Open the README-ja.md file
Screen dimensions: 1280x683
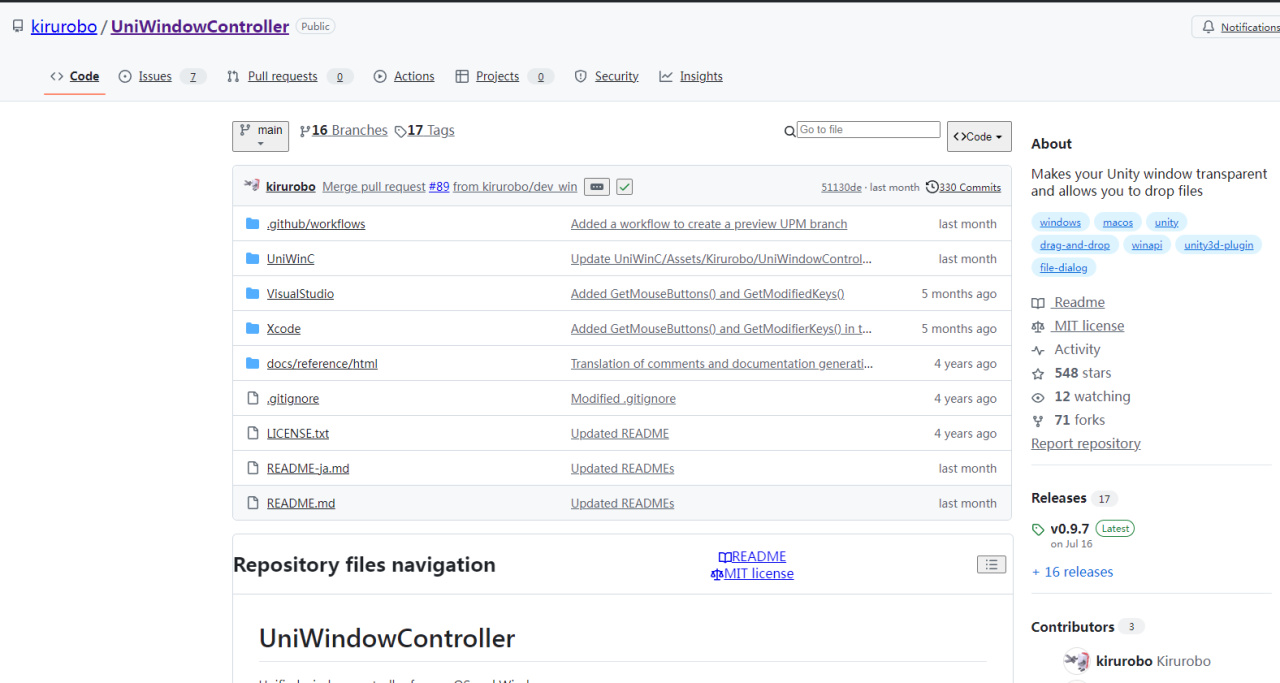tap(308, 469)
